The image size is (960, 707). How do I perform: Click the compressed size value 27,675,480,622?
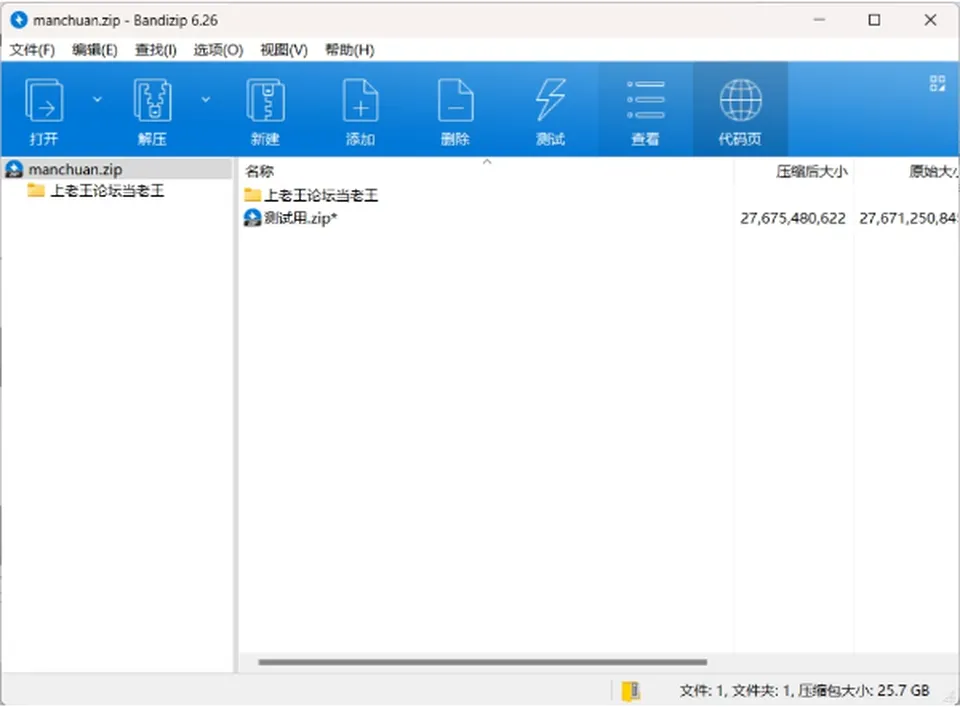pos(793,218)
